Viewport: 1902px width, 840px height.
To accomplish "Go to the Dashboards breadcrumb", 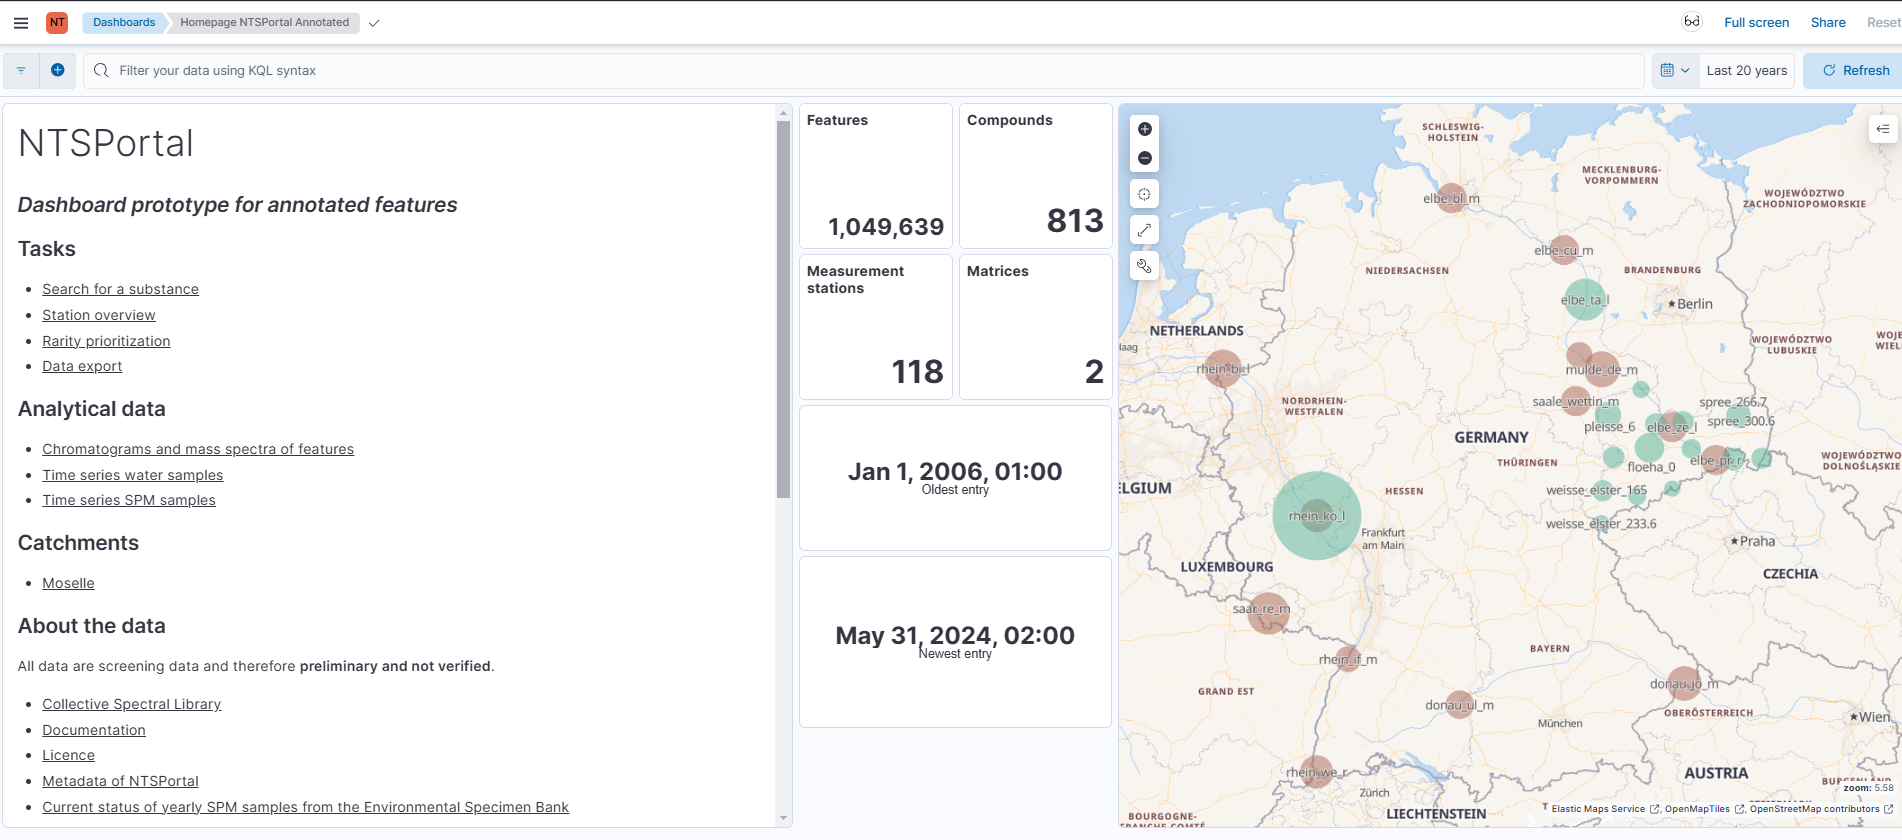I will click(124, 22).
